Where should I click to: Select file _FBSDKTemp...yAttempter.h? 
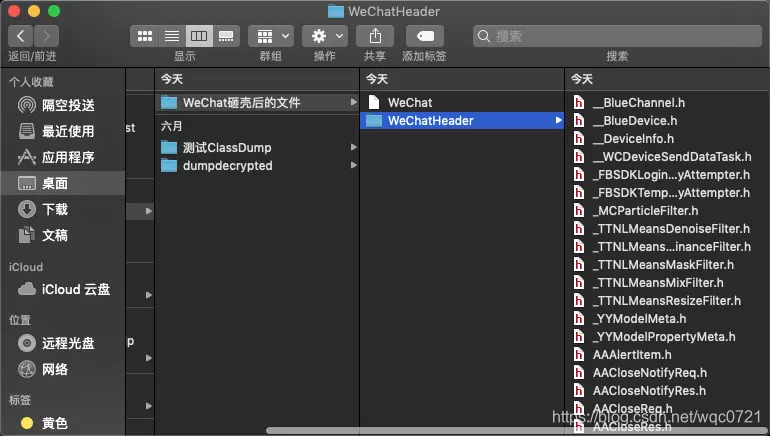(671, 193)
